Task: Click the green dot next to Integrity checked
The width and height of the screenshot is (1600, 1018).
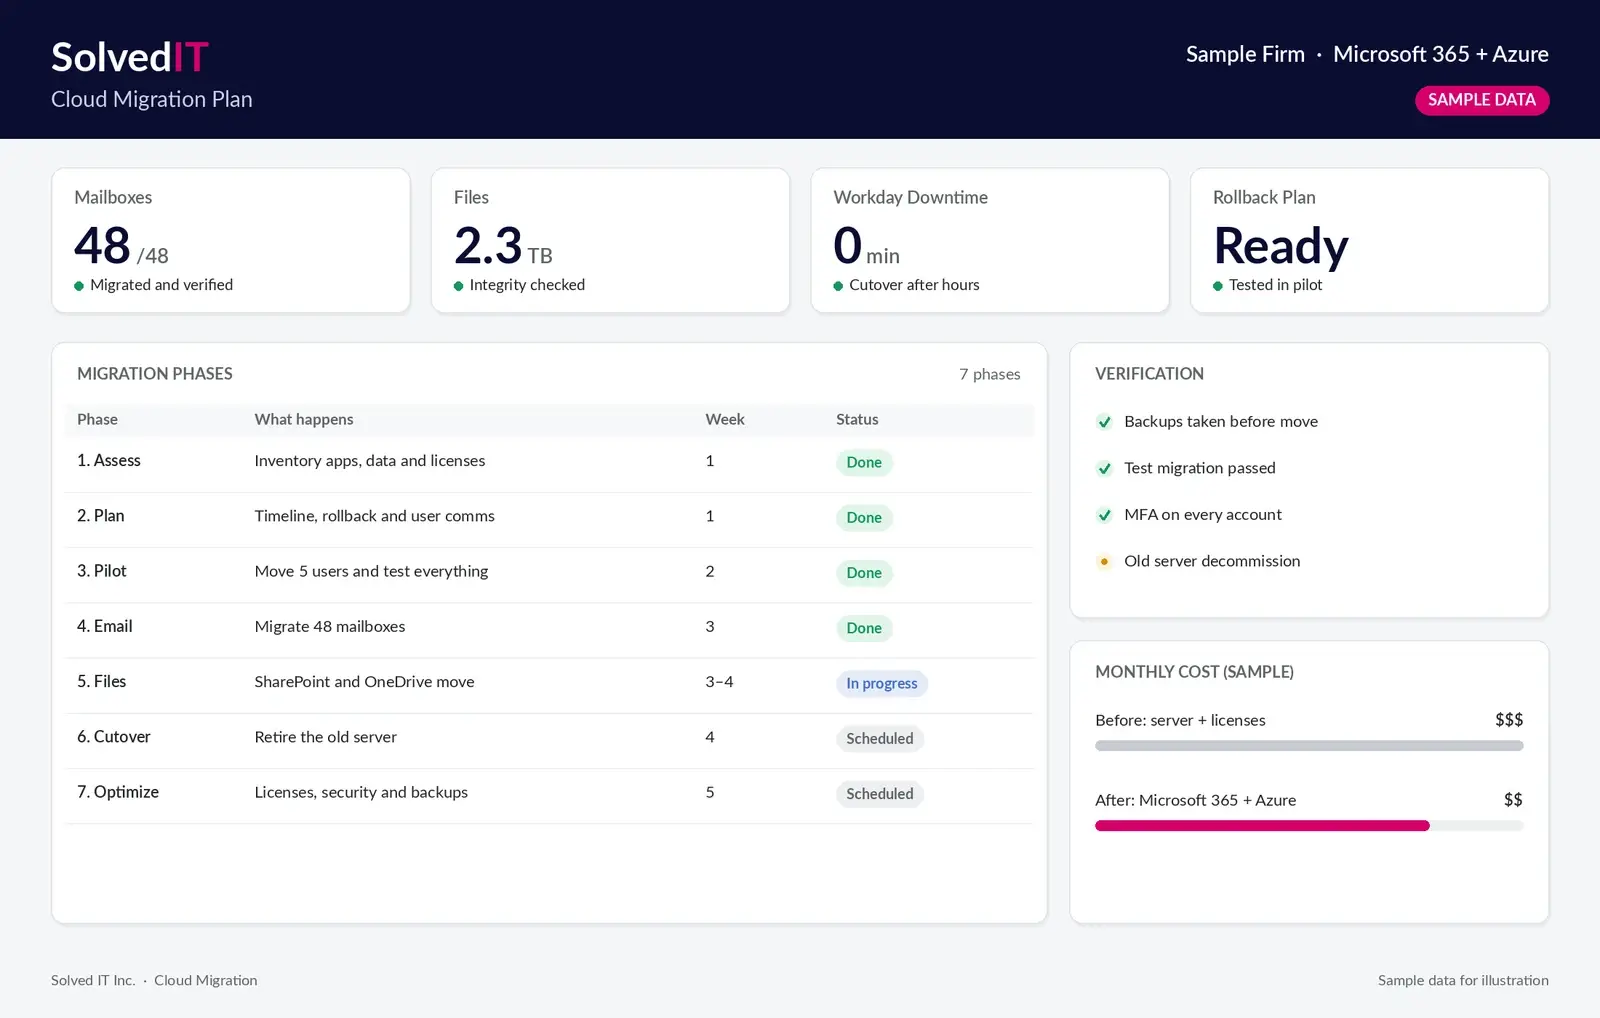Action: pos(458,286)
